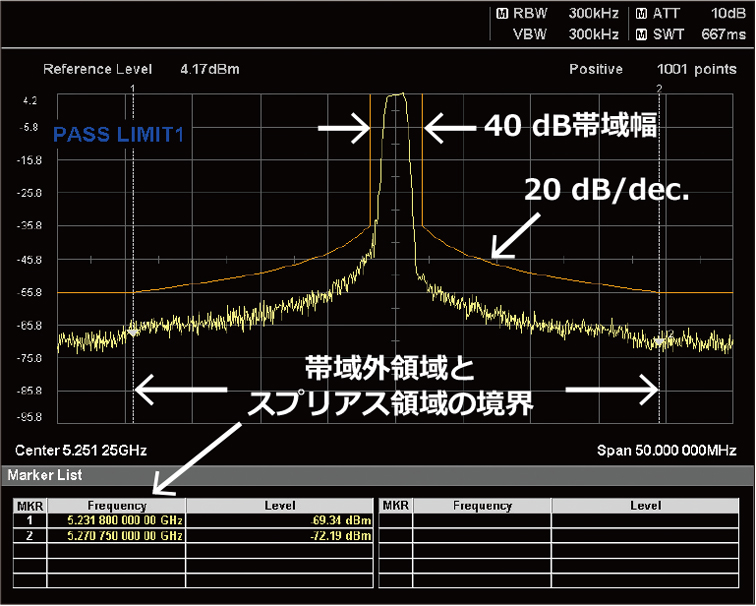This screenshot has width=756, height=606.
Task: Click the right table Level column header
Action: [646, 506]
